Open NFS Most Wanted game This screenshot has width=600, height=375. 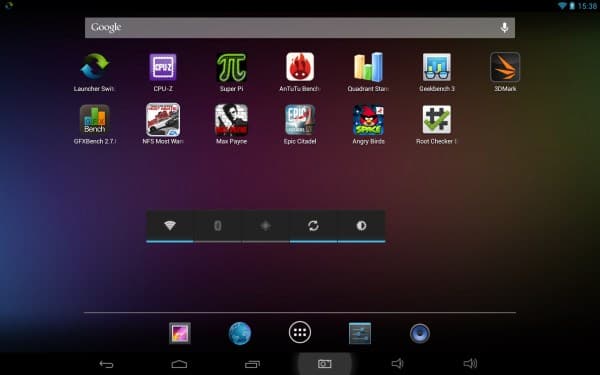point(163,119)
